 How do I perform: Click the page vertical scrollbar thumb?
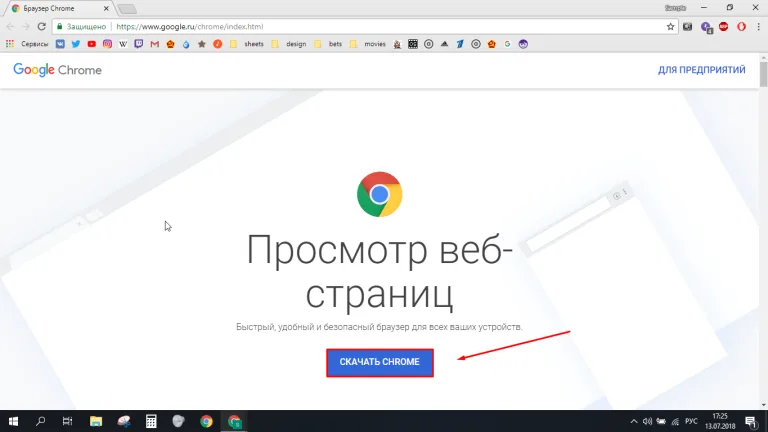pos(764,73)
